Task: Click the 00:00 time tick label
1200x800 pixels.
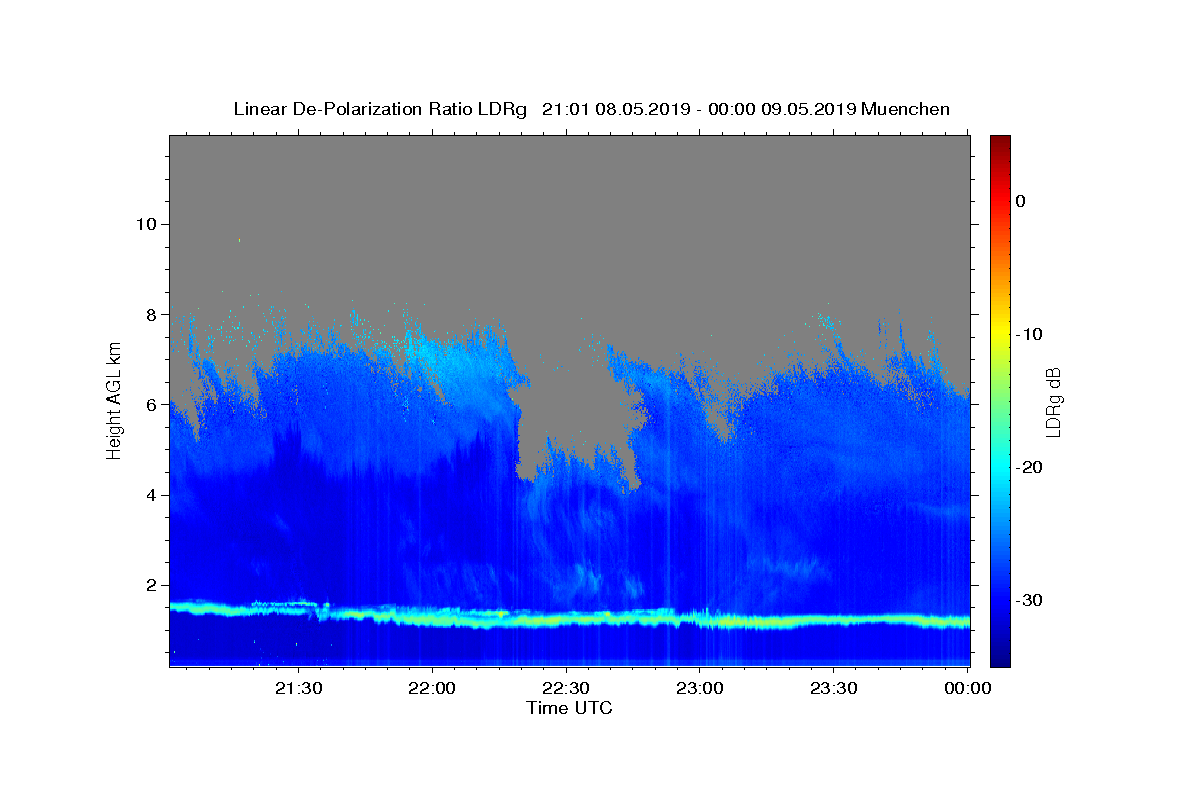Action: tap(967, 688)
